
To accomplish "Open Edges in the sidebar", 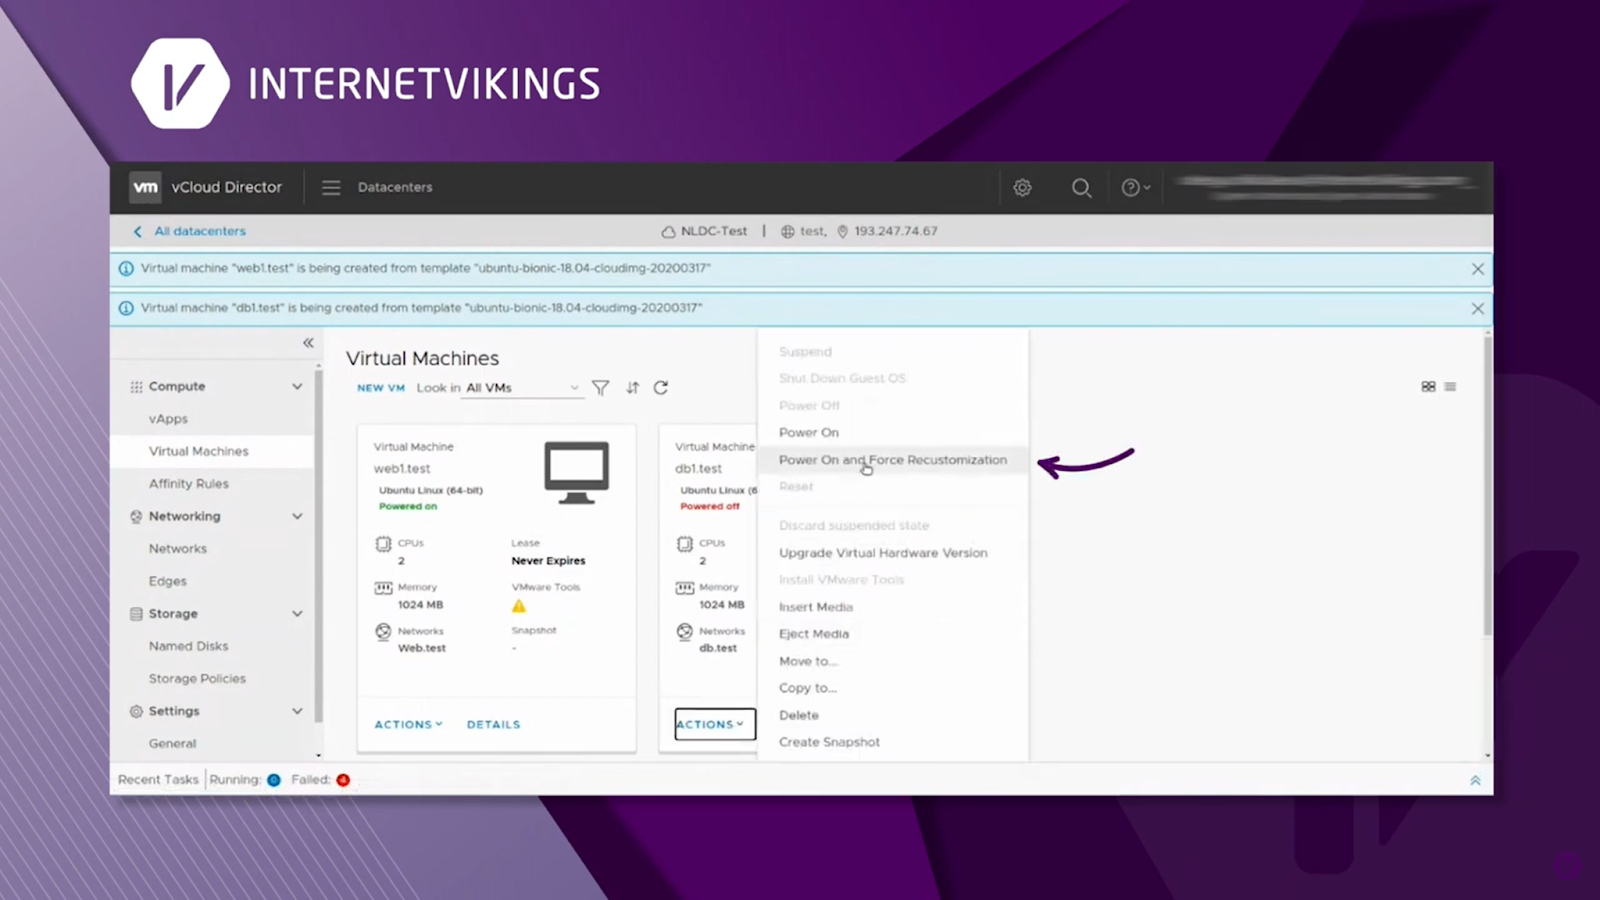I will tap(168, 581).
